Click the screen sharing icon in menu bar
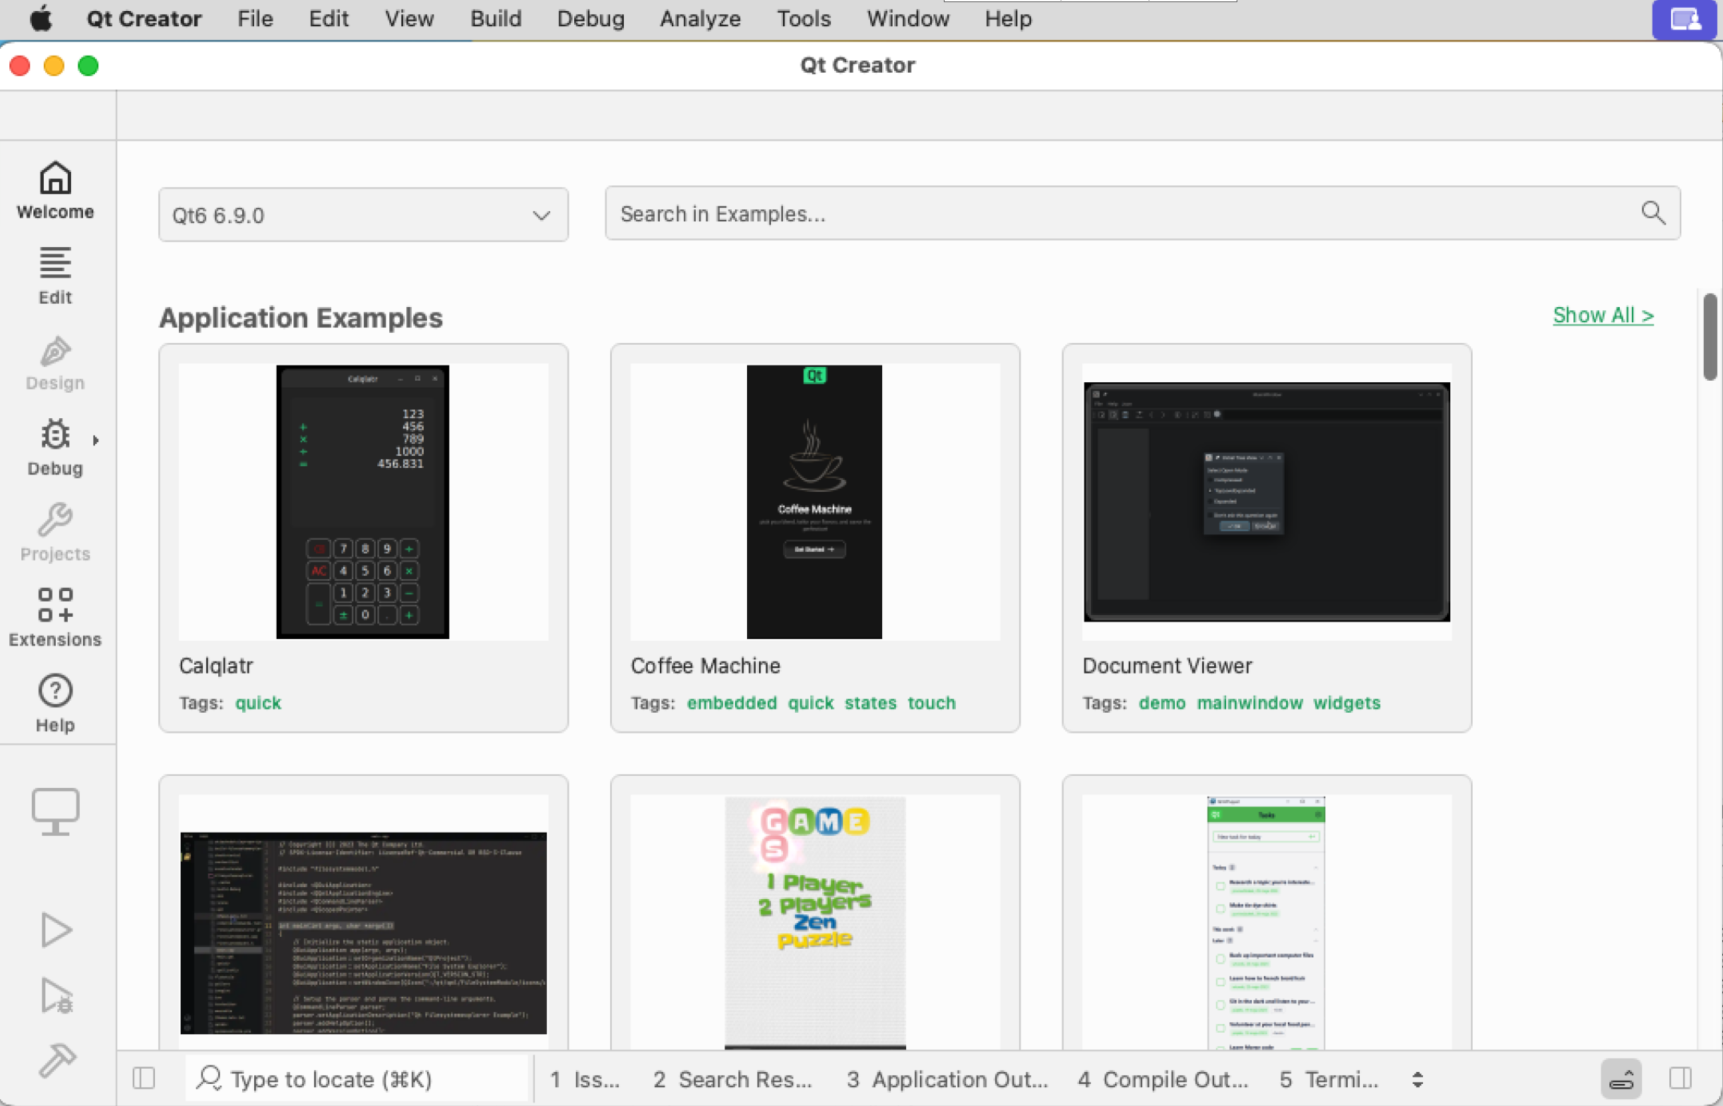This screenshot has width=1723, height=1106. [x=1685, y=19]
